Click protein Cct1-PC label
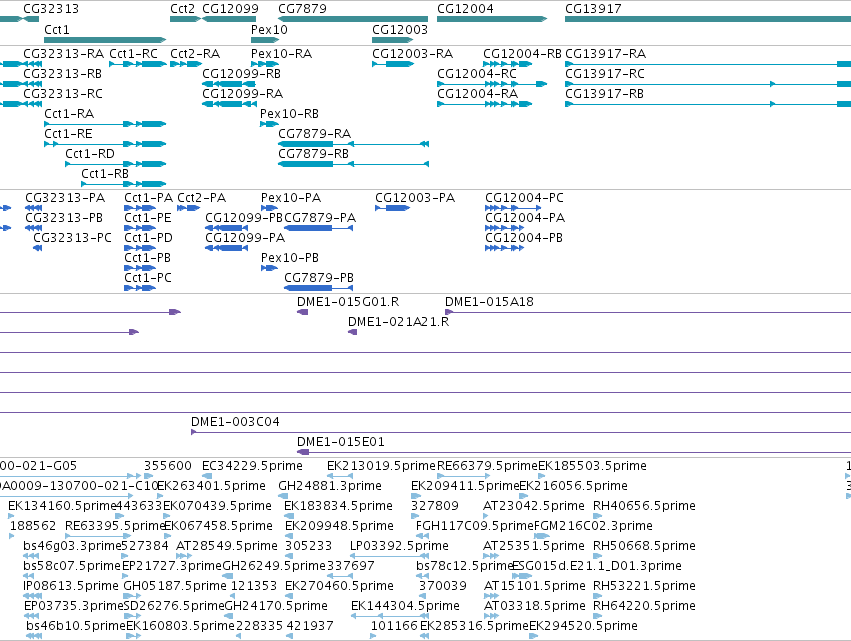The width and height of the screenshot is (851, 641). (148, 278)
